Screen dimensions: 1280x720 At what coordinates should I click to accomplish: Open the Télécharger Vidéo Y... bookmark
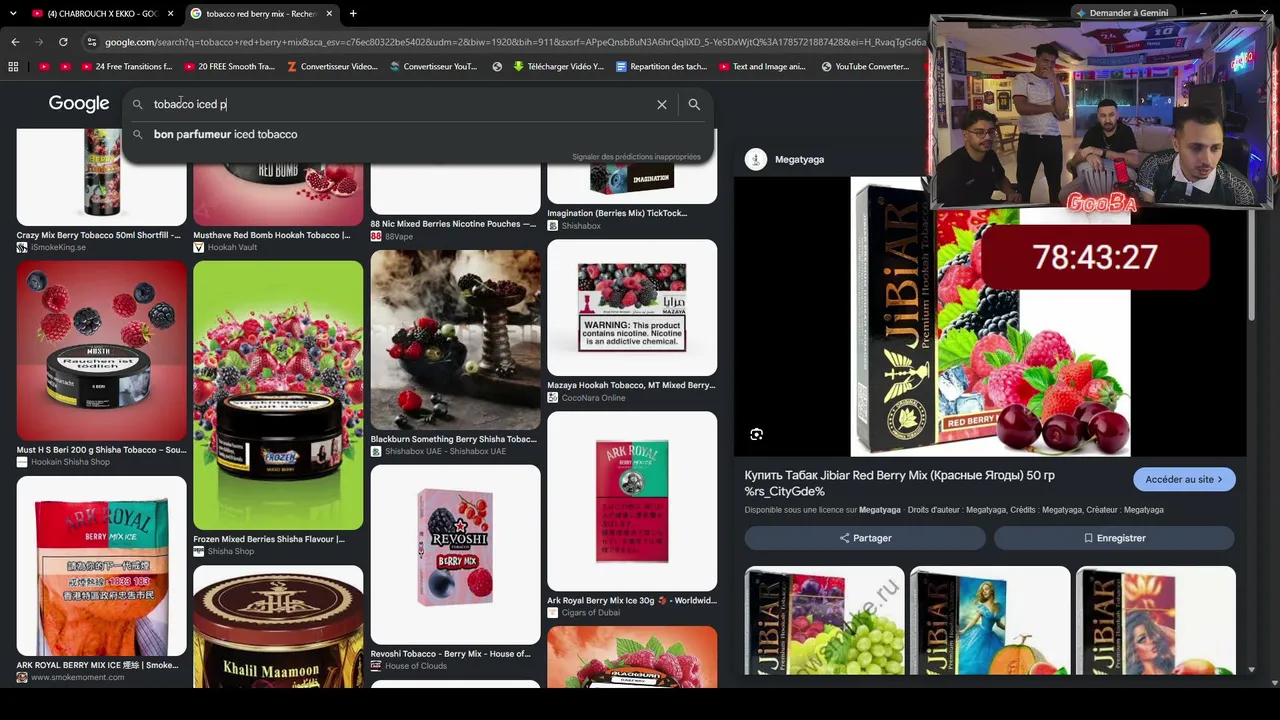pyautogui.click(x=559, y=67)
